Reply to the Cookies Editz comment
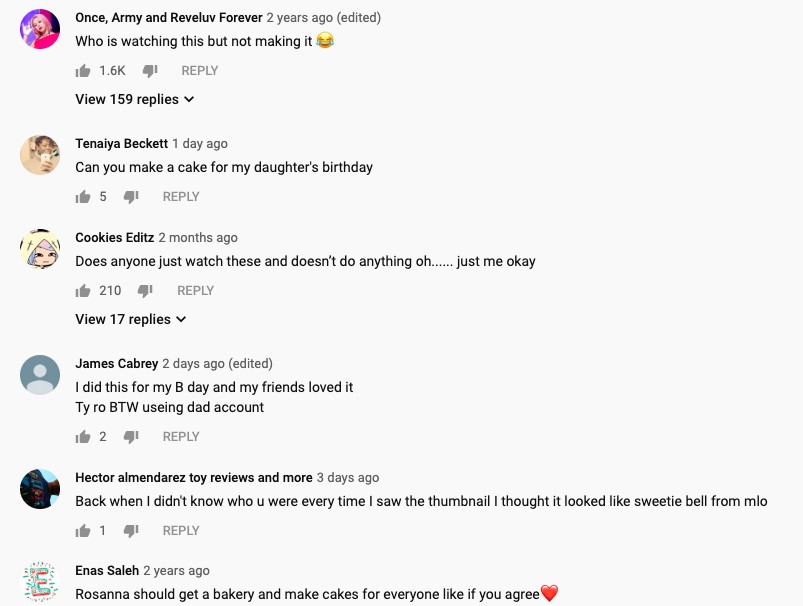Image resolution: width=803 pixels, height=606 pixels. point(195,291)
